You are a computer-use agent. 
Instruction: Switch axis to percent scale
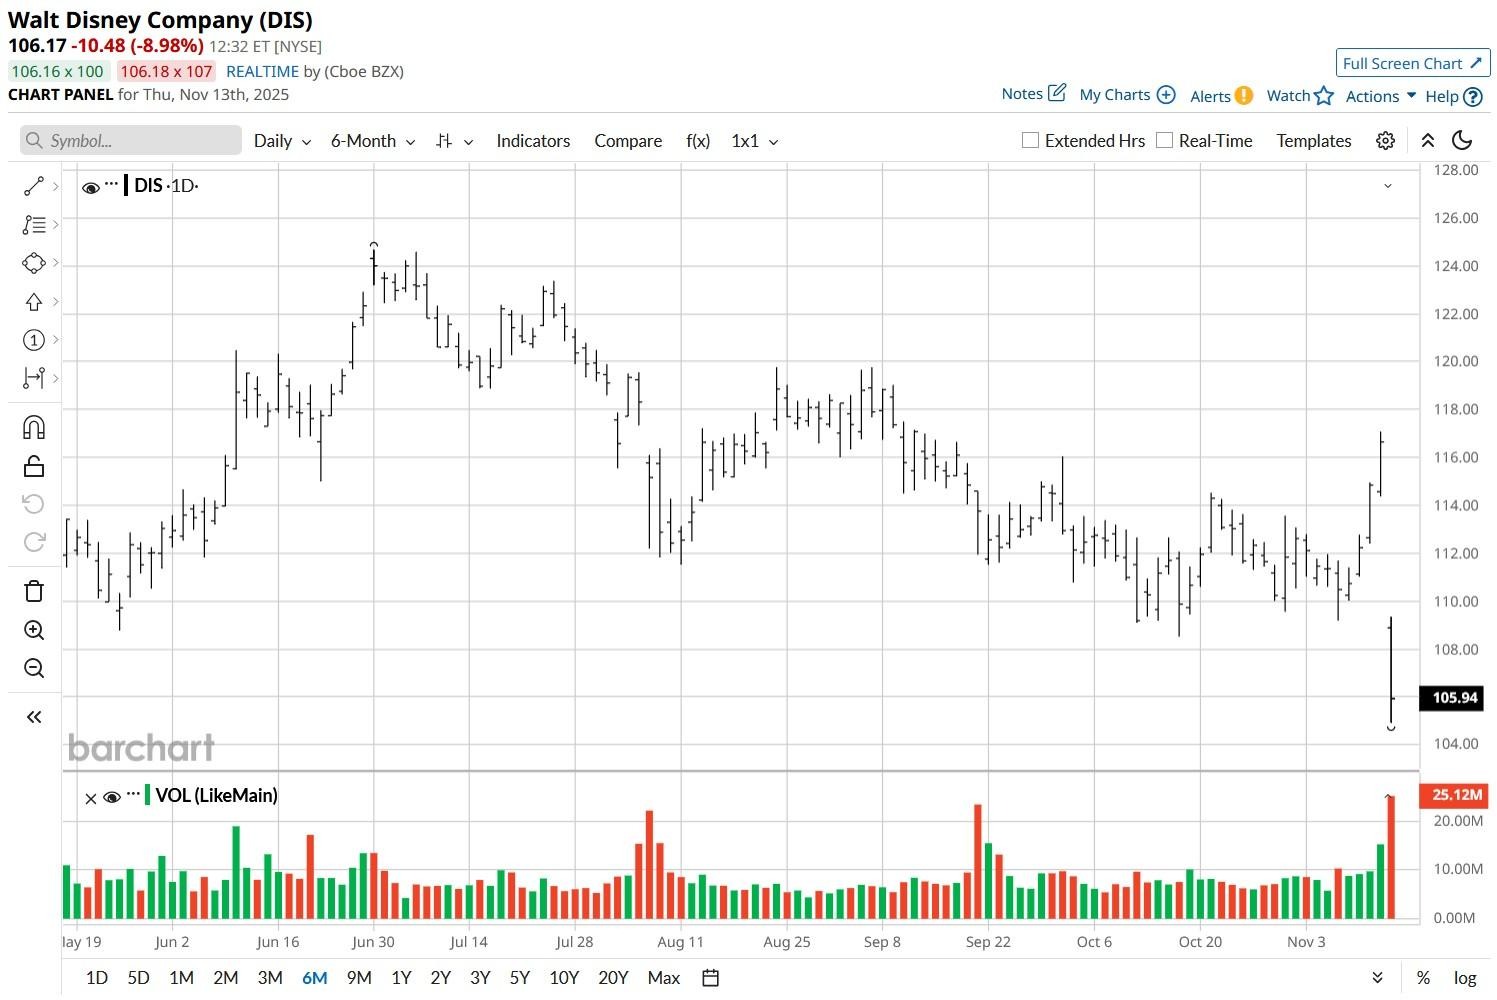[1422, 978]
